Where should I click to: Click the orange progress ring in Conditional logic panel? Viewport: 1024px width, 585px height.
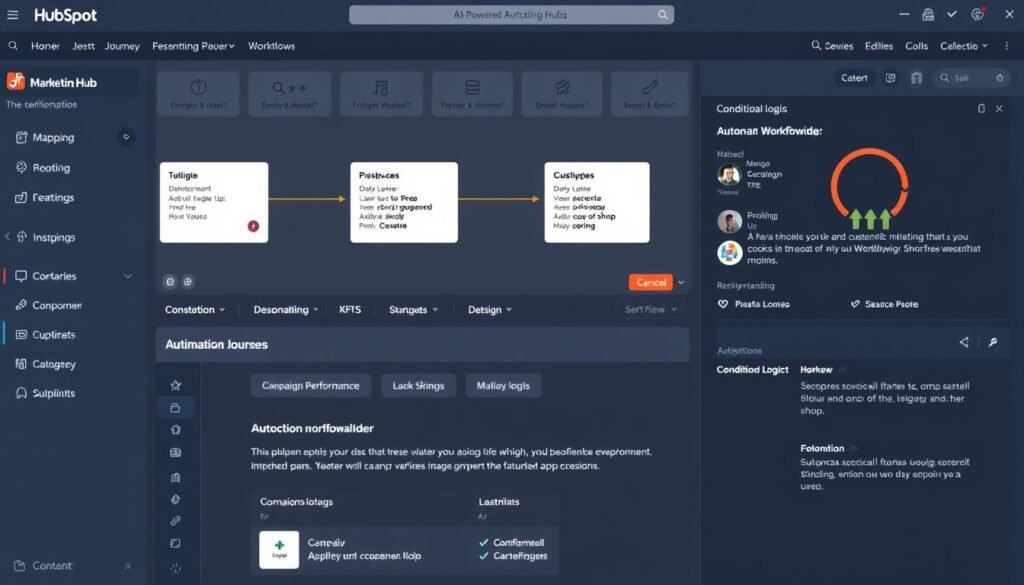868,183
